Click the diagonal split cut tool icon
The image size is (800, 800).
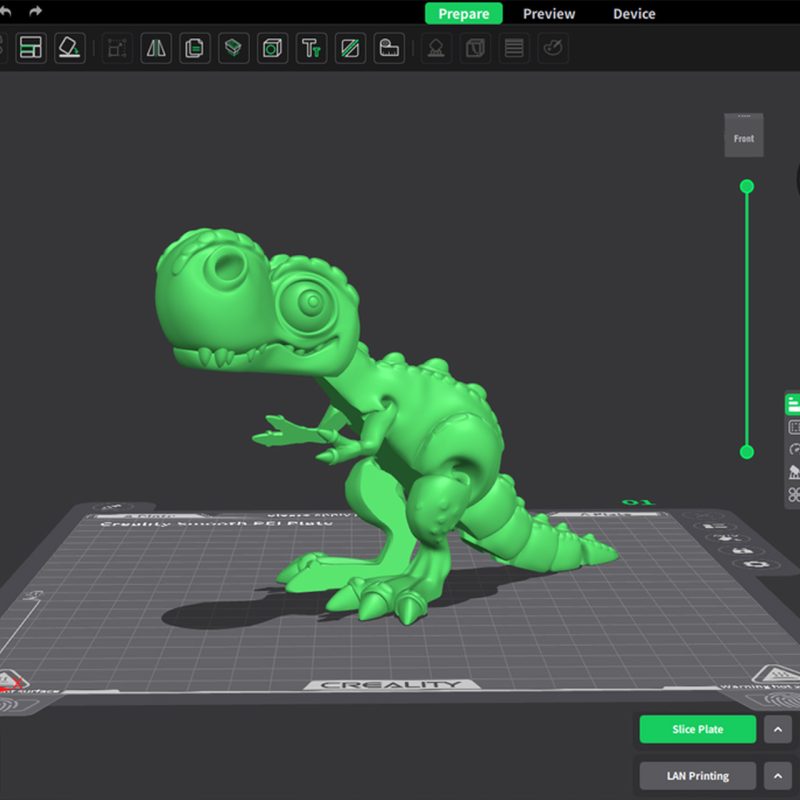point(350,47)
